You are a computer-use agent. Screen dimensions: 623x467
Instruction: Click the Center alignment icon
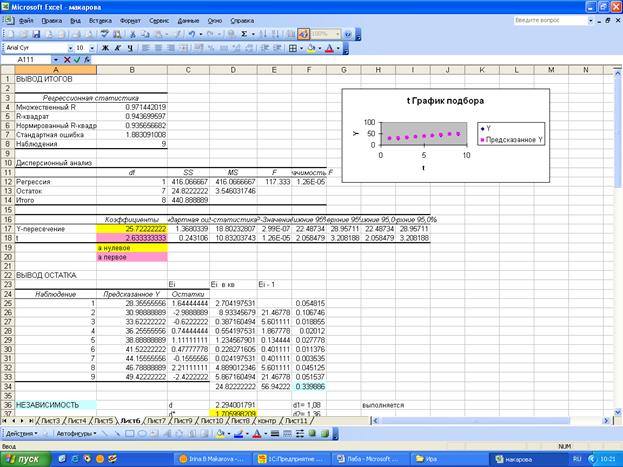[x=158, y=47]
